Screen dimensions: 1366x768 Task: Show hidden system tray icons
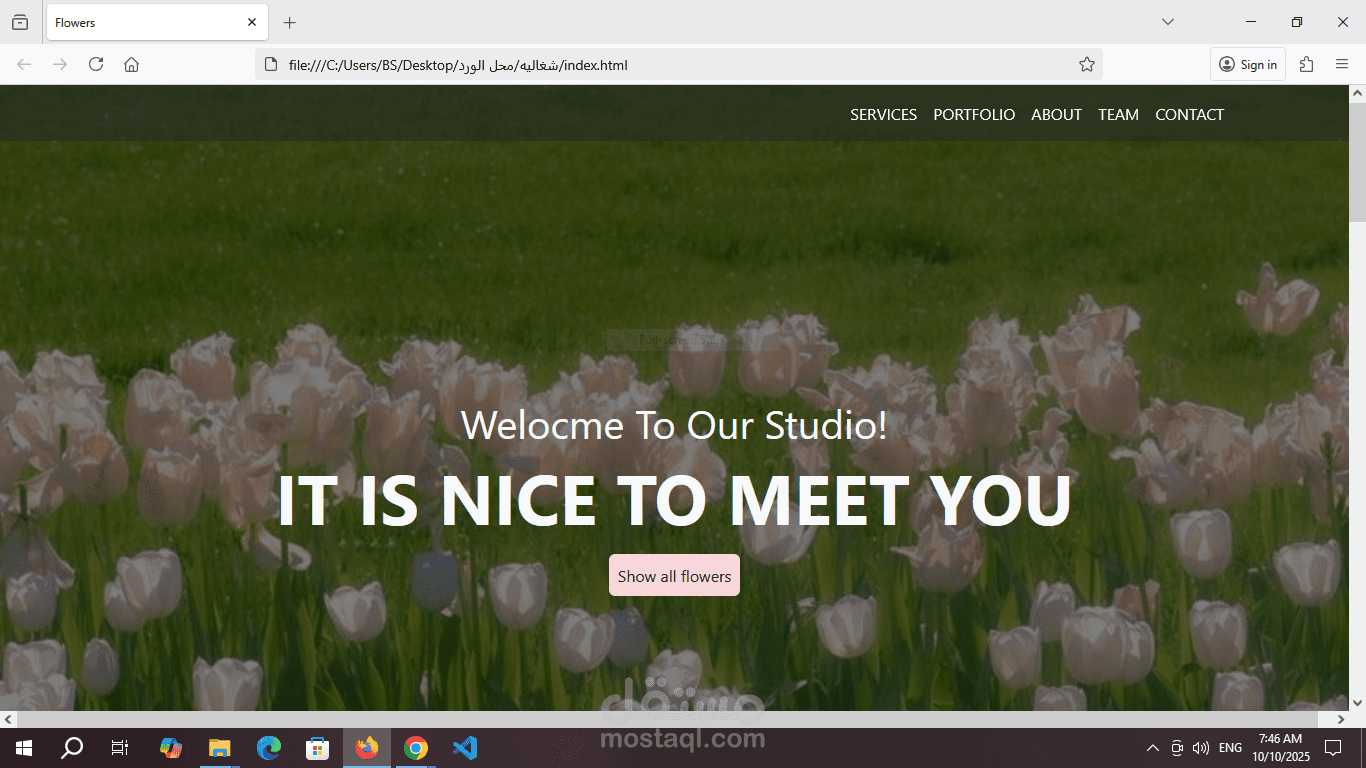[x=1152, y=748]
